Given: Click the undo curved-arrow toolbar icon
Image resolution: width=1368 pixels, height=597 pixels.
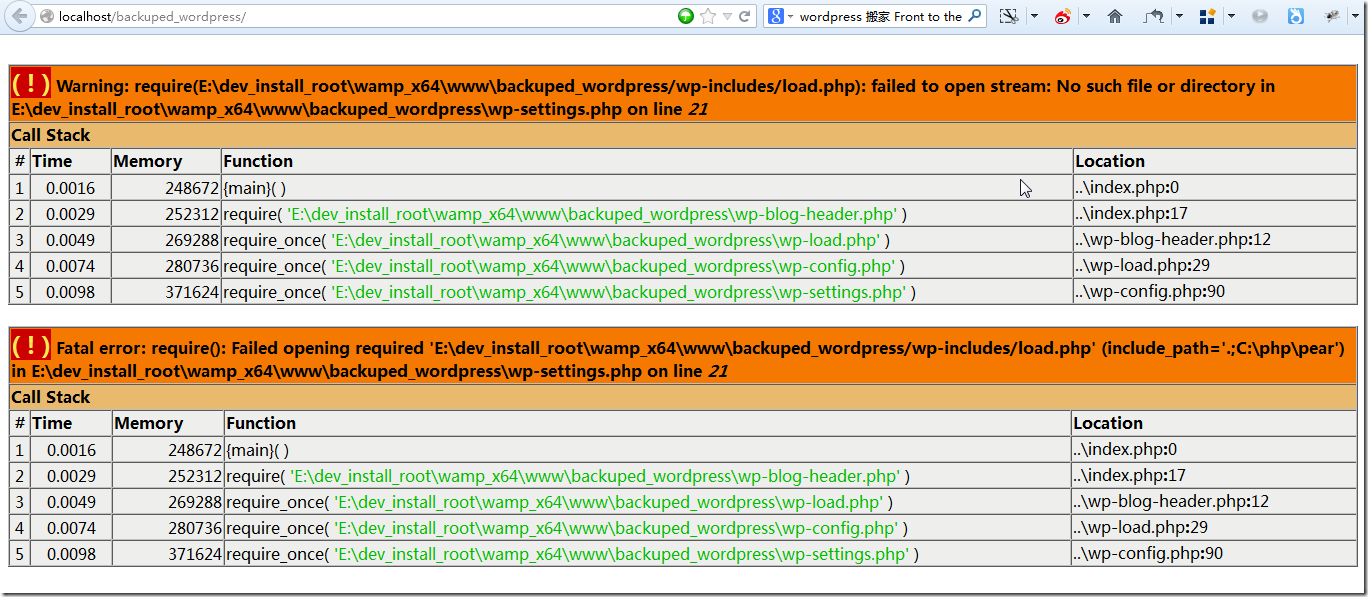Looking at the screenshot, I should point(1155,16).
